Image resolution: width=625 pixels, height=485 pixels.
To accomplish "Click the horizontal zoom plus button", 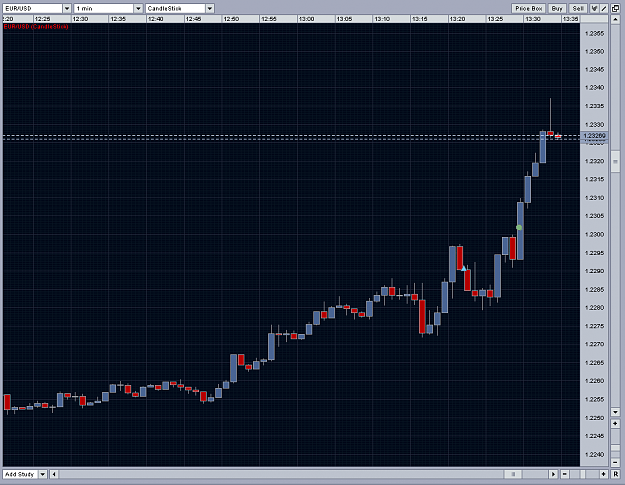I will coord(603,474).
